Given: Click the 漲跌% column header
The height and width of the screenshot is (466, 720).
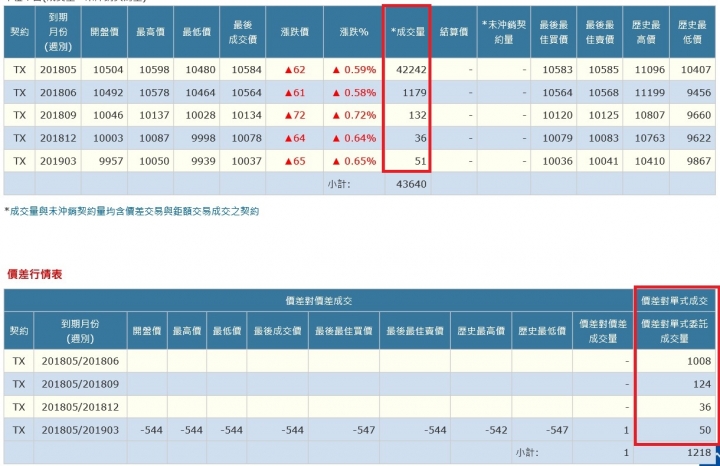Looking at the screenshot, I should tap(354, 32).
